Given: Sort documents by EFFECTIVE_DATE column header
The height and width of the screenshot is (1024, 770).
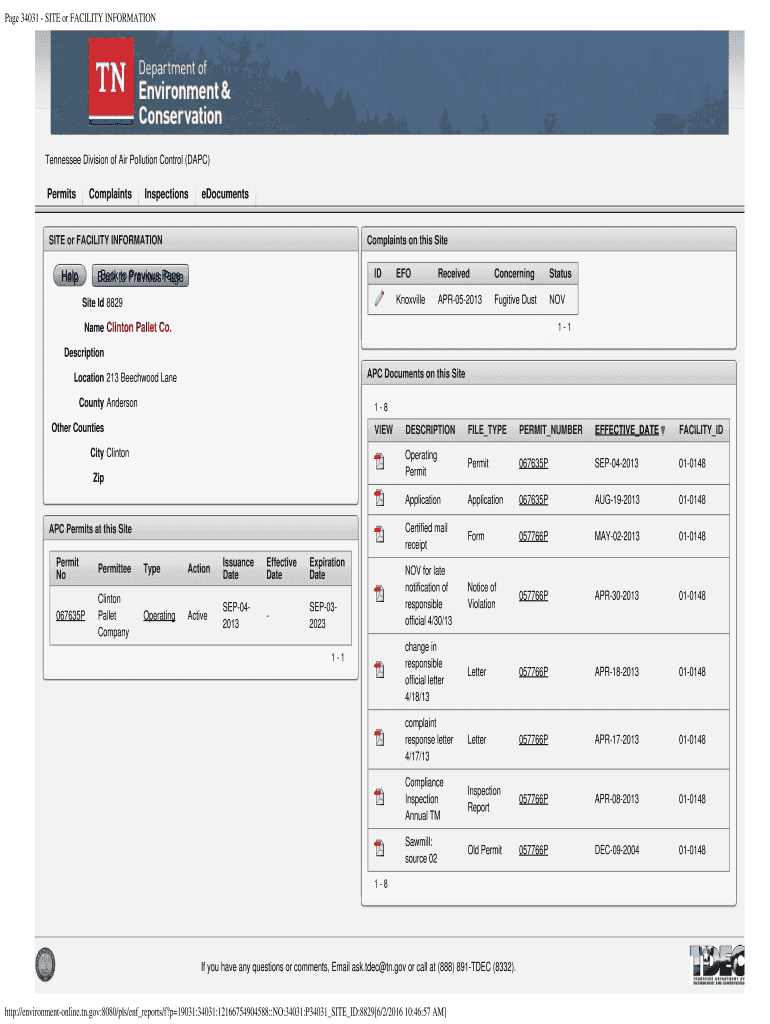Looking at the screenshot, I should 626,430.
